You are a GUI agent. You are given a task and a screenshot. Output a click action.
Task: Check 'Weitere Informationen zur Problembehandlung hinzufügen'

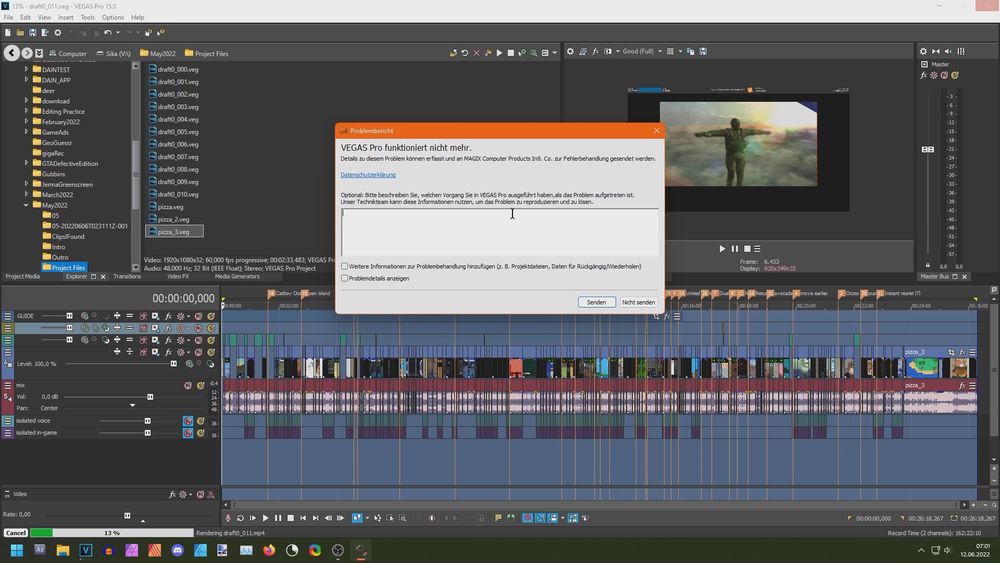[344, 267]
